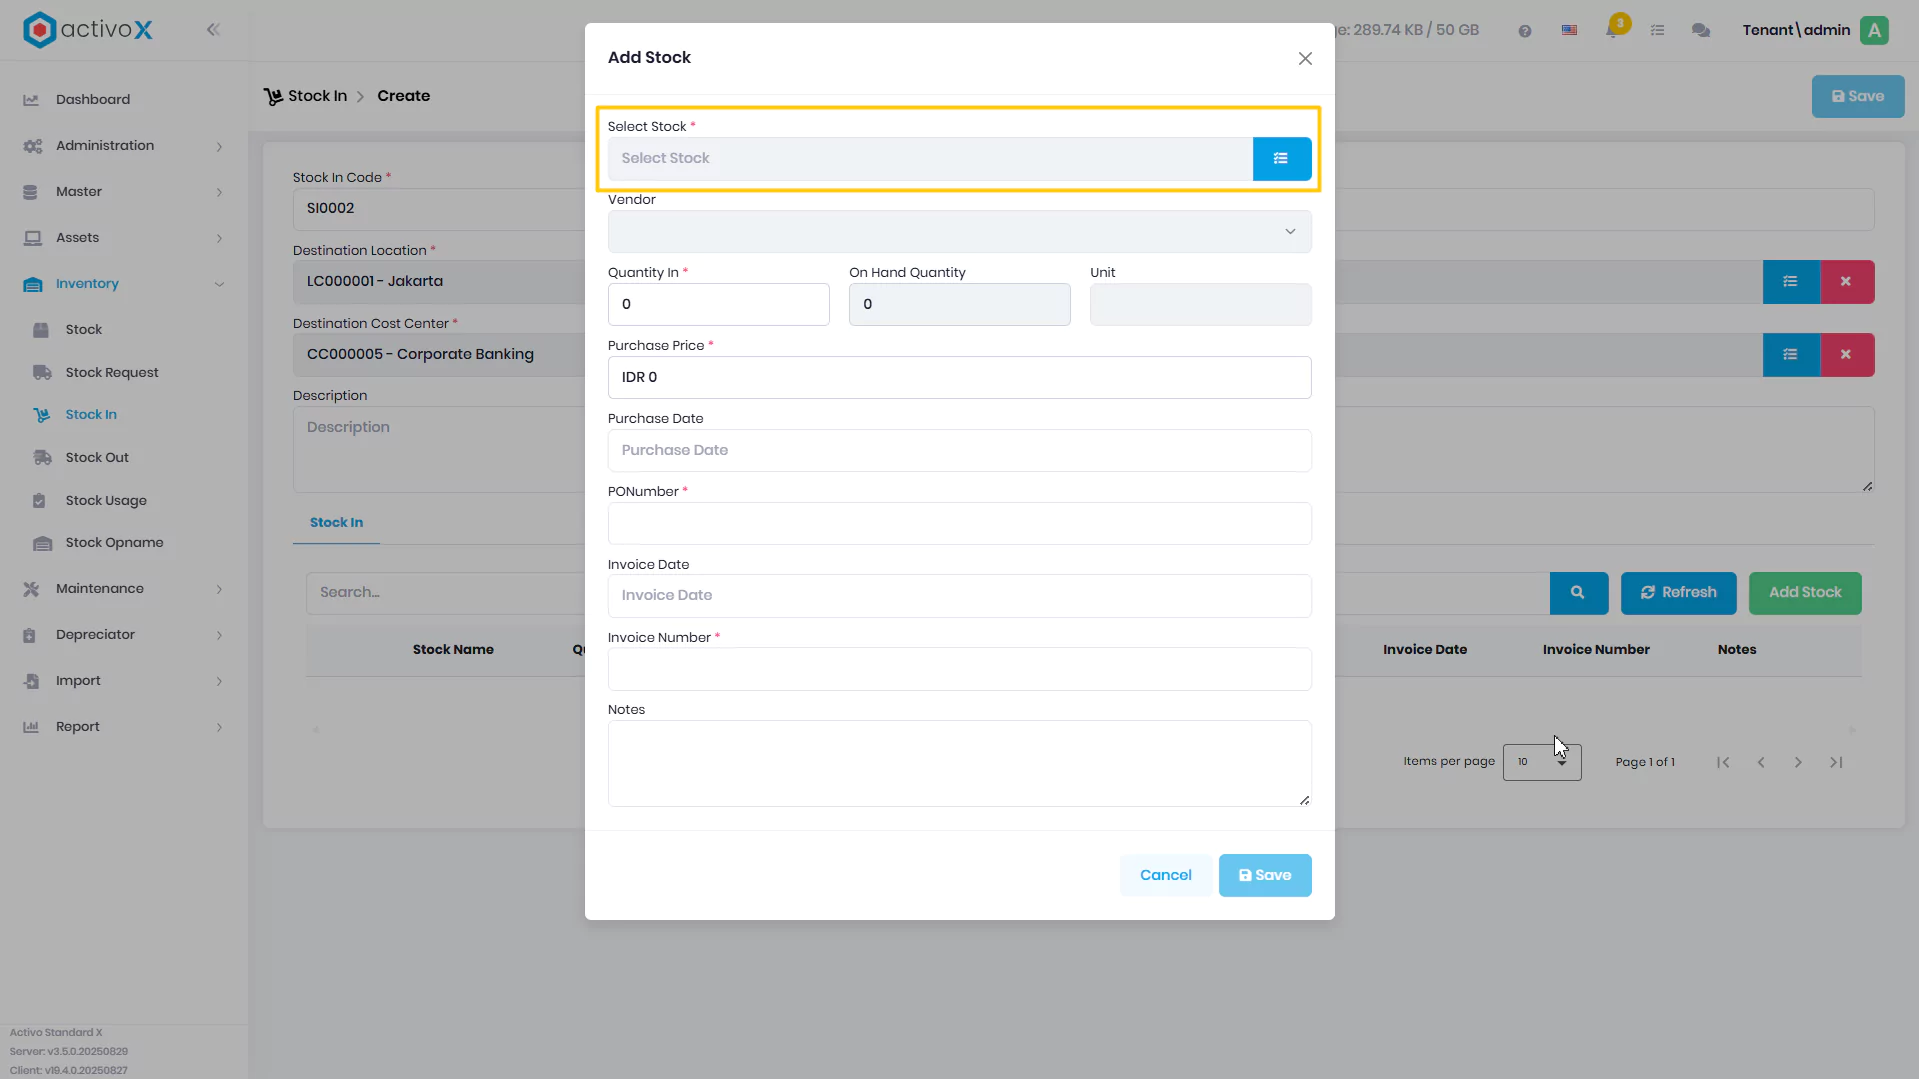Expand the Import menu
This screenshot has height=1079, width=1919.
pyautogui.click(x=123, y=681)
